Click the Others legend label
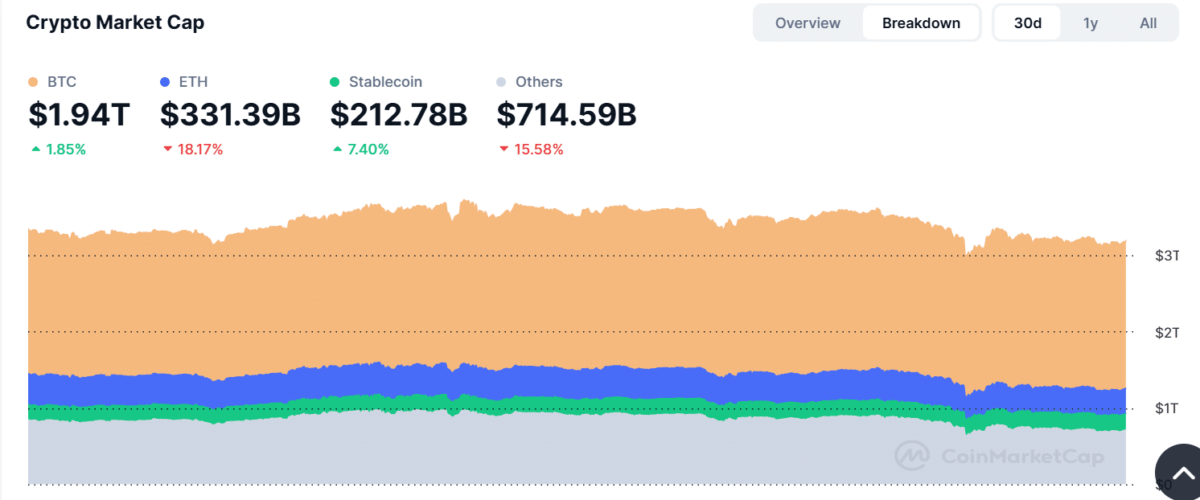This screenshot has width=1200, height=500. click(x=539, y=82)
